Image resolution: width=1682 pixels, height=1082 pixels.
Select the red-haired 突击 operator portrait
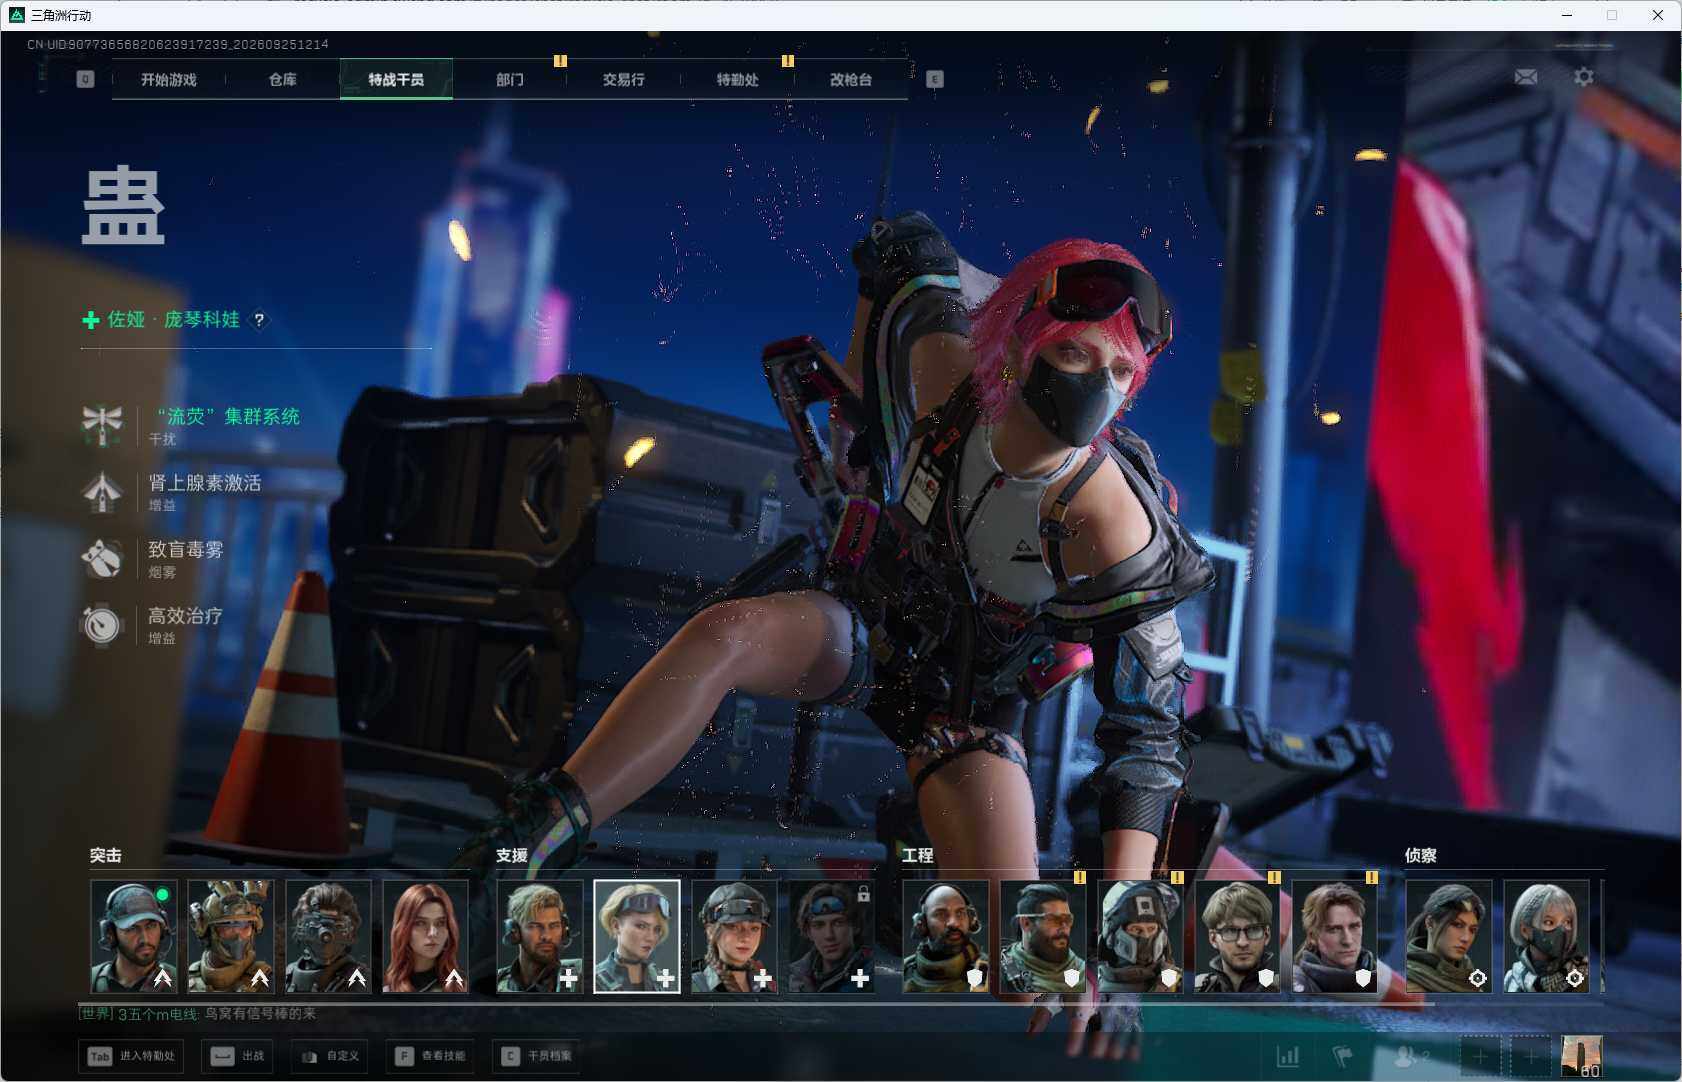[x=426, y=936]
